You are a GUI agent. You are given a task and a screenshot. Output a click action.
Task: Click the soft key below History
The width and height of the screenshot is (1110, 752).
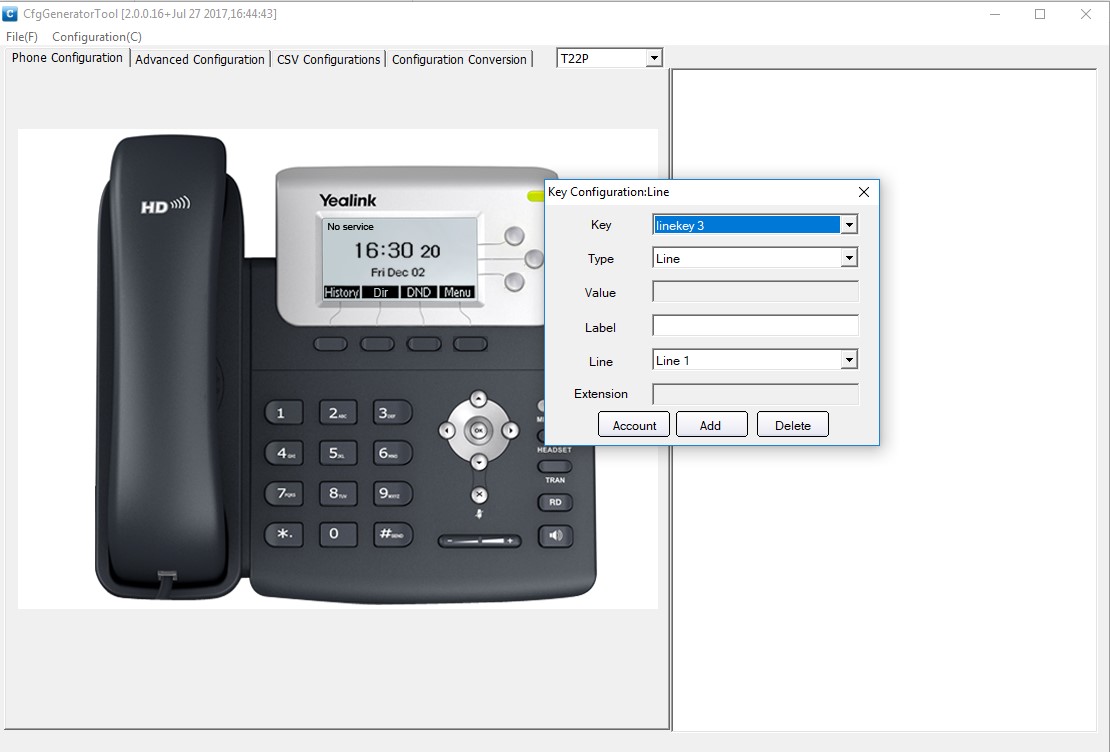[x=330, y=344]
